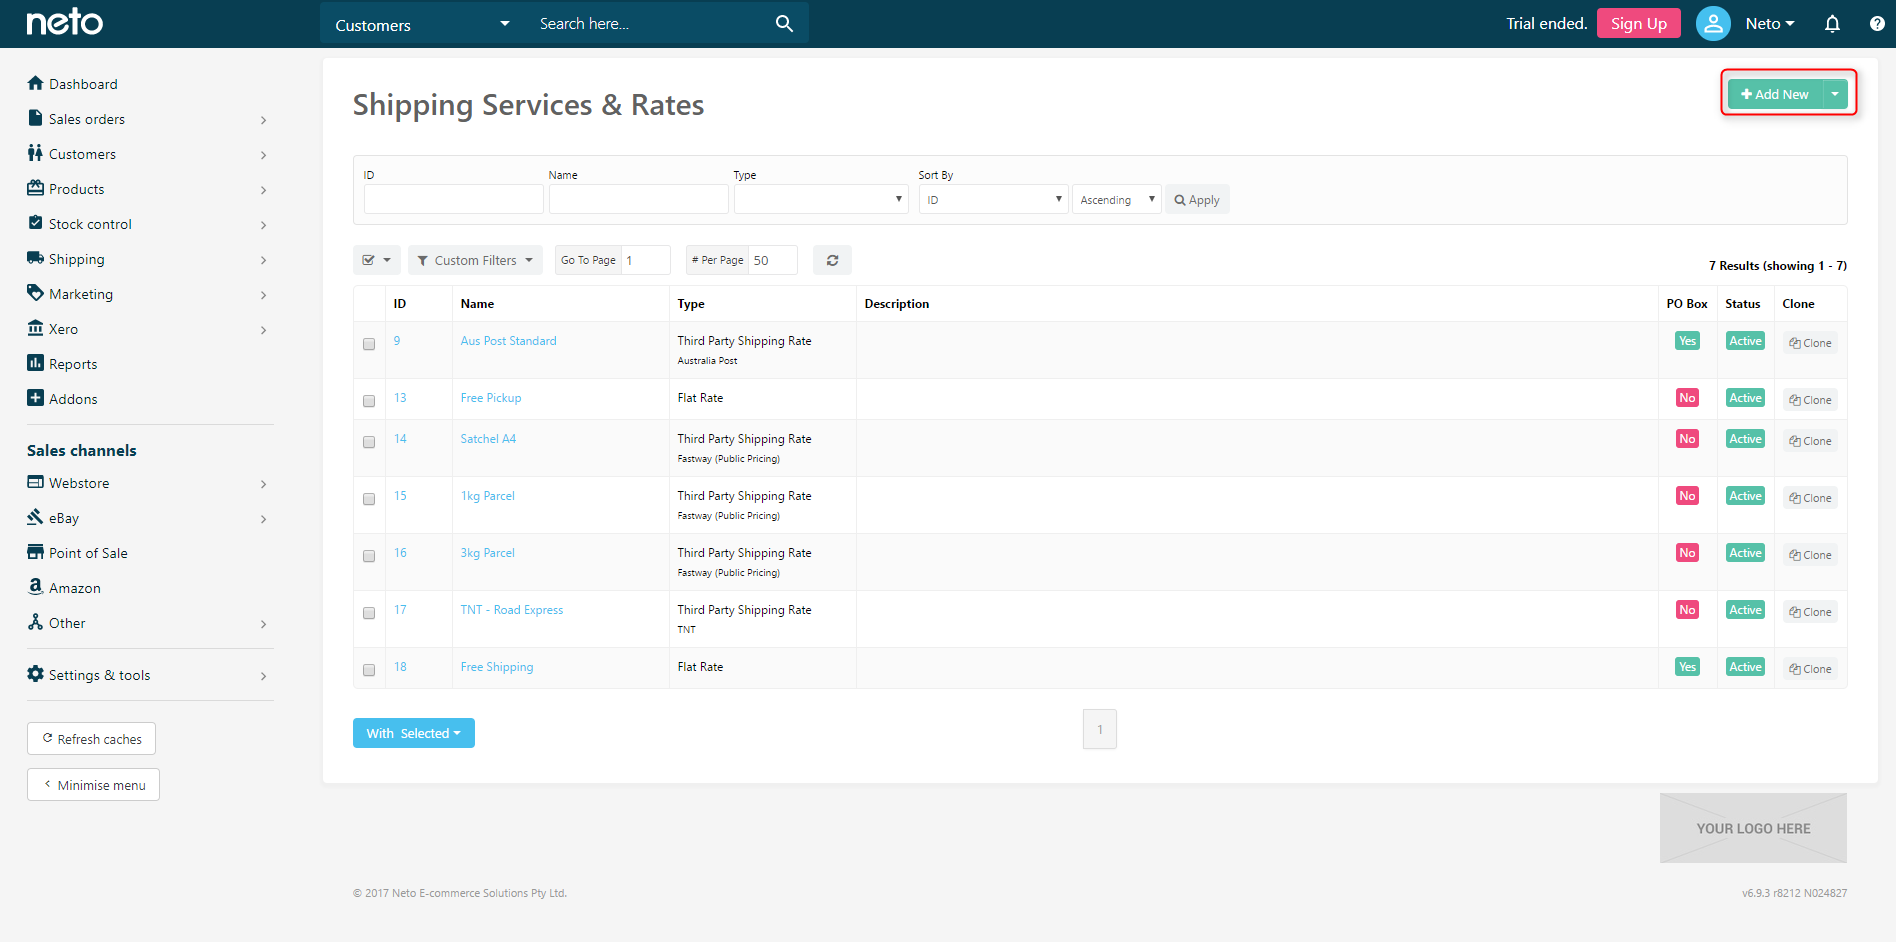Click pagination page 1 button

tap(1100, 729)
